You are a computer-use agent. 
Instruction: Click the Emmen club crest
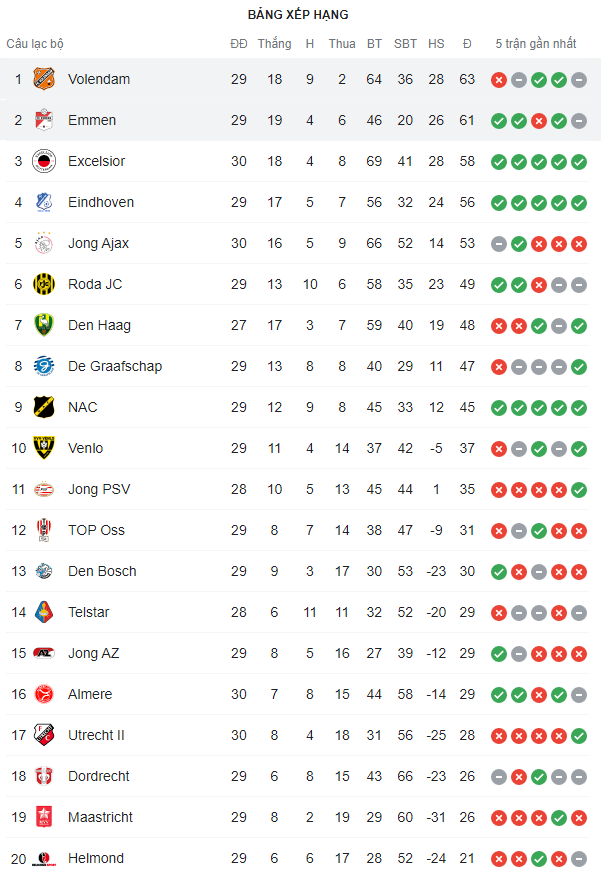(x=43, y=120)
